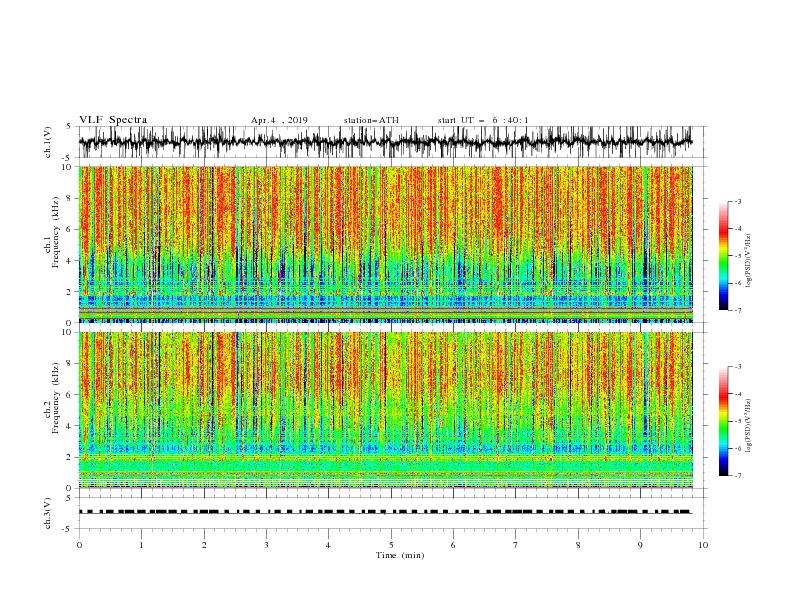The width and height of the screenshot is (792, 612).
Task: Select ch.2 colorbar "log(PSD)(V²/Hz)" label
Action: pyautogui.click(x=748, y=426)
